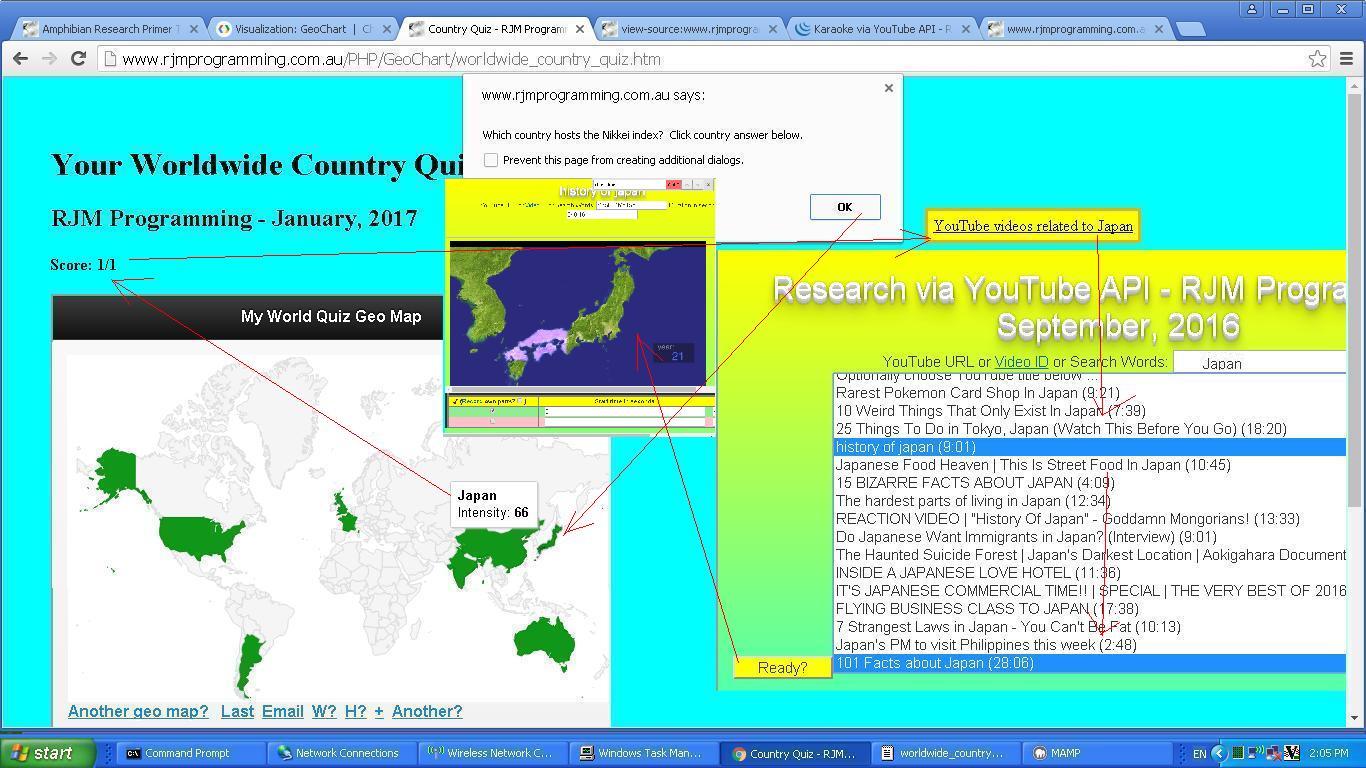The width and height of the screenshot is (1366, 768).
Task: Open the Chrome user profile icon
Action: (x=1251, y=9)
